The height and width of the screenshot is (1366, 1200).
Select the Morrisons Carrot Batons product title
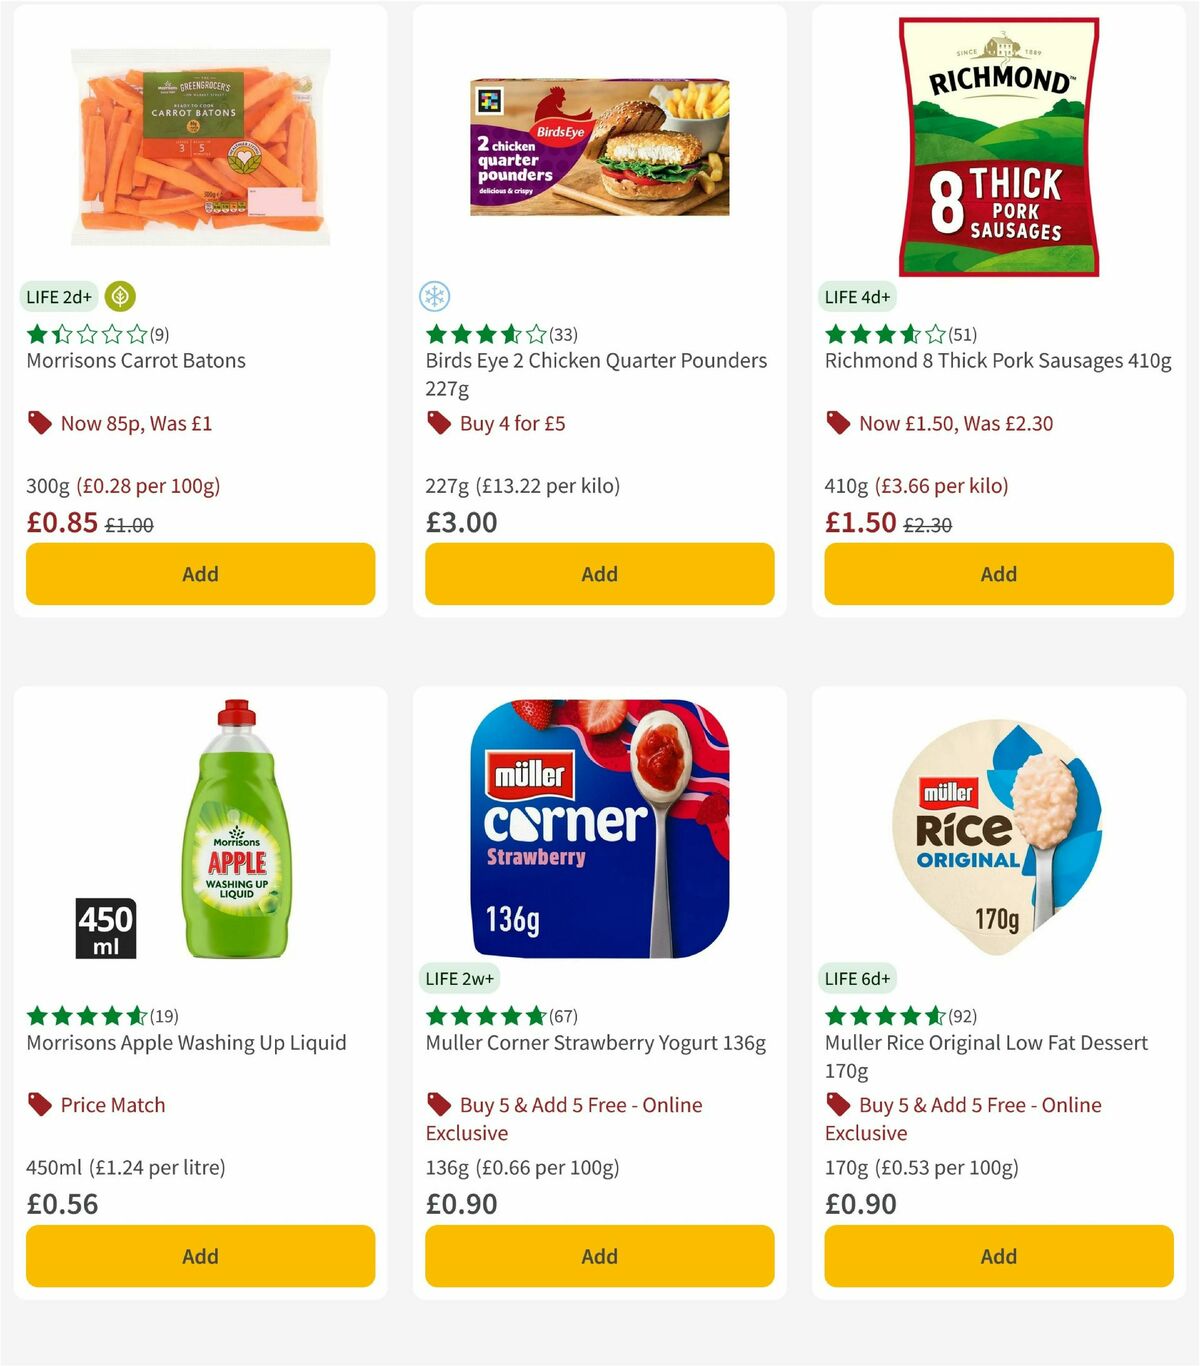coord(135,361)
